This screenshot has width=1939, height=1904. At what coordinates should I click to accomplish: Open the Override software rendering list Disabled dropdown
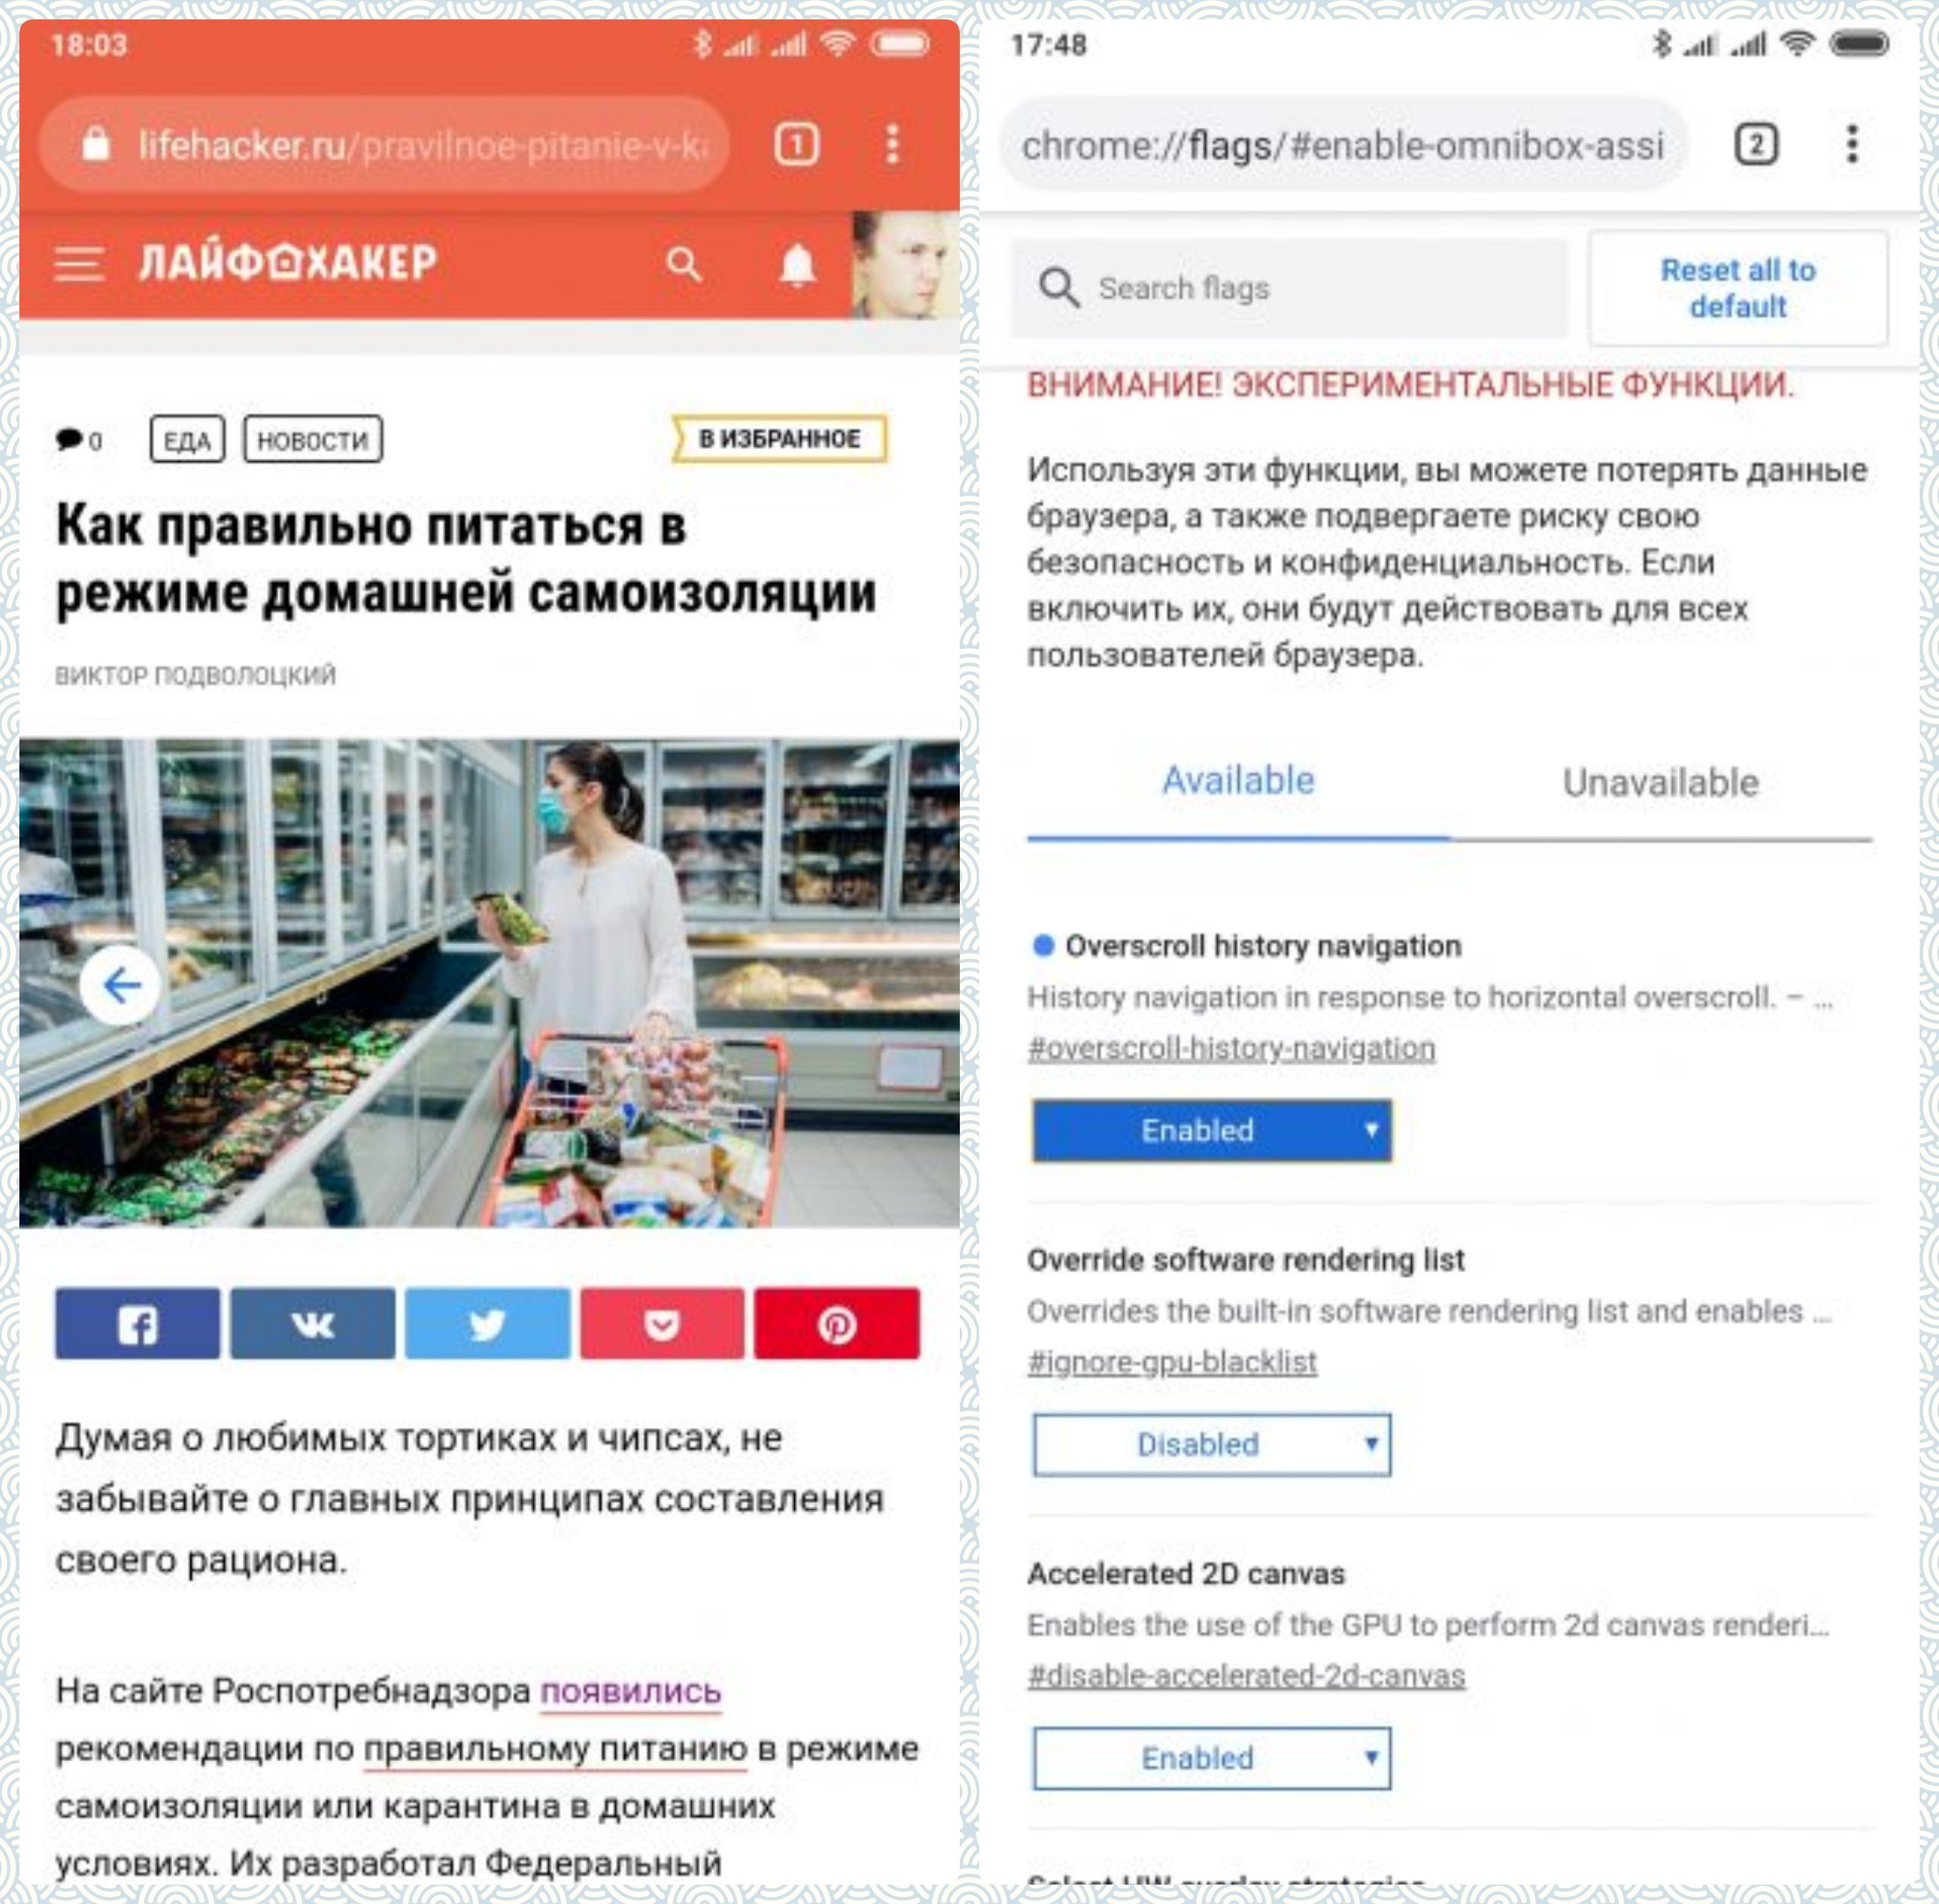click(x=1211, y=1444)
